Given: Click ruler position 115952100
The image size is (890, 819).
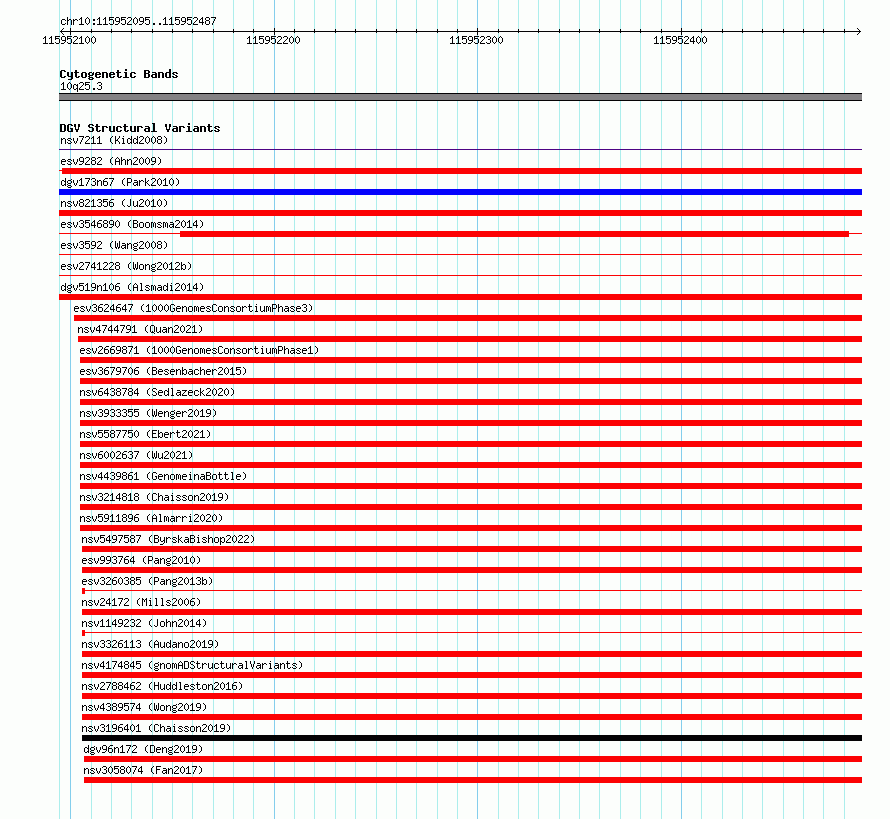Looking at the screenshot, I should [x=69, y=40].
